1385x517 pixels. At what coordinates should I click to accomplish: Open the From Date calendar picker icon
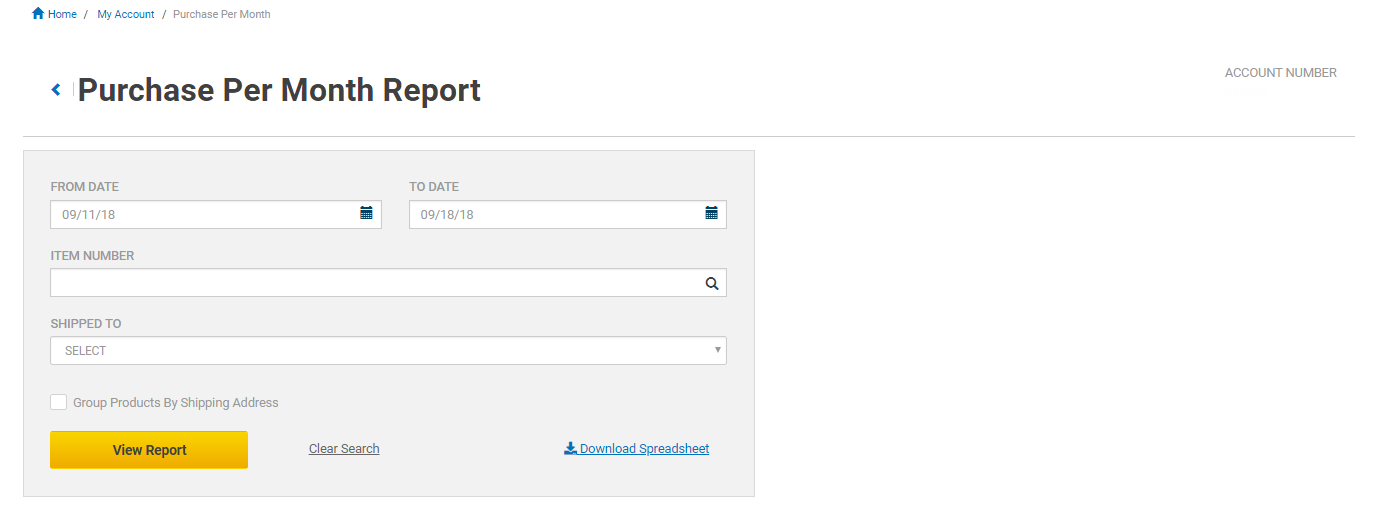(x=366, y=213)
